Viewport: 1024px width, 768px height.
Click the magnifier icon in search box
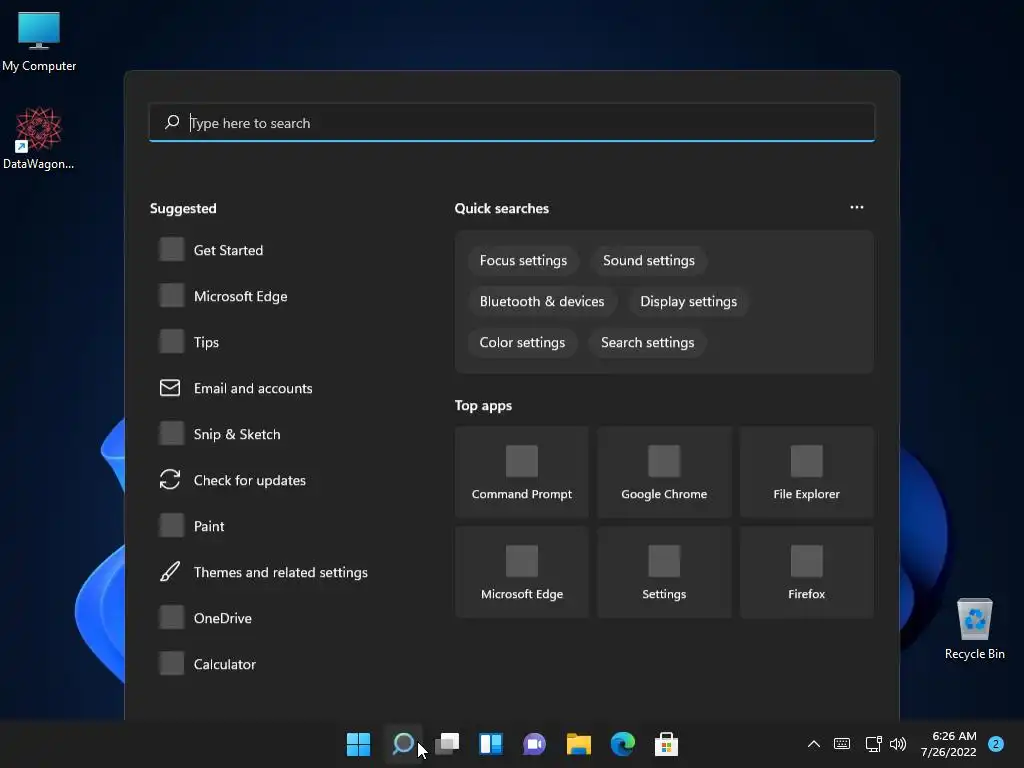[172, 122]
